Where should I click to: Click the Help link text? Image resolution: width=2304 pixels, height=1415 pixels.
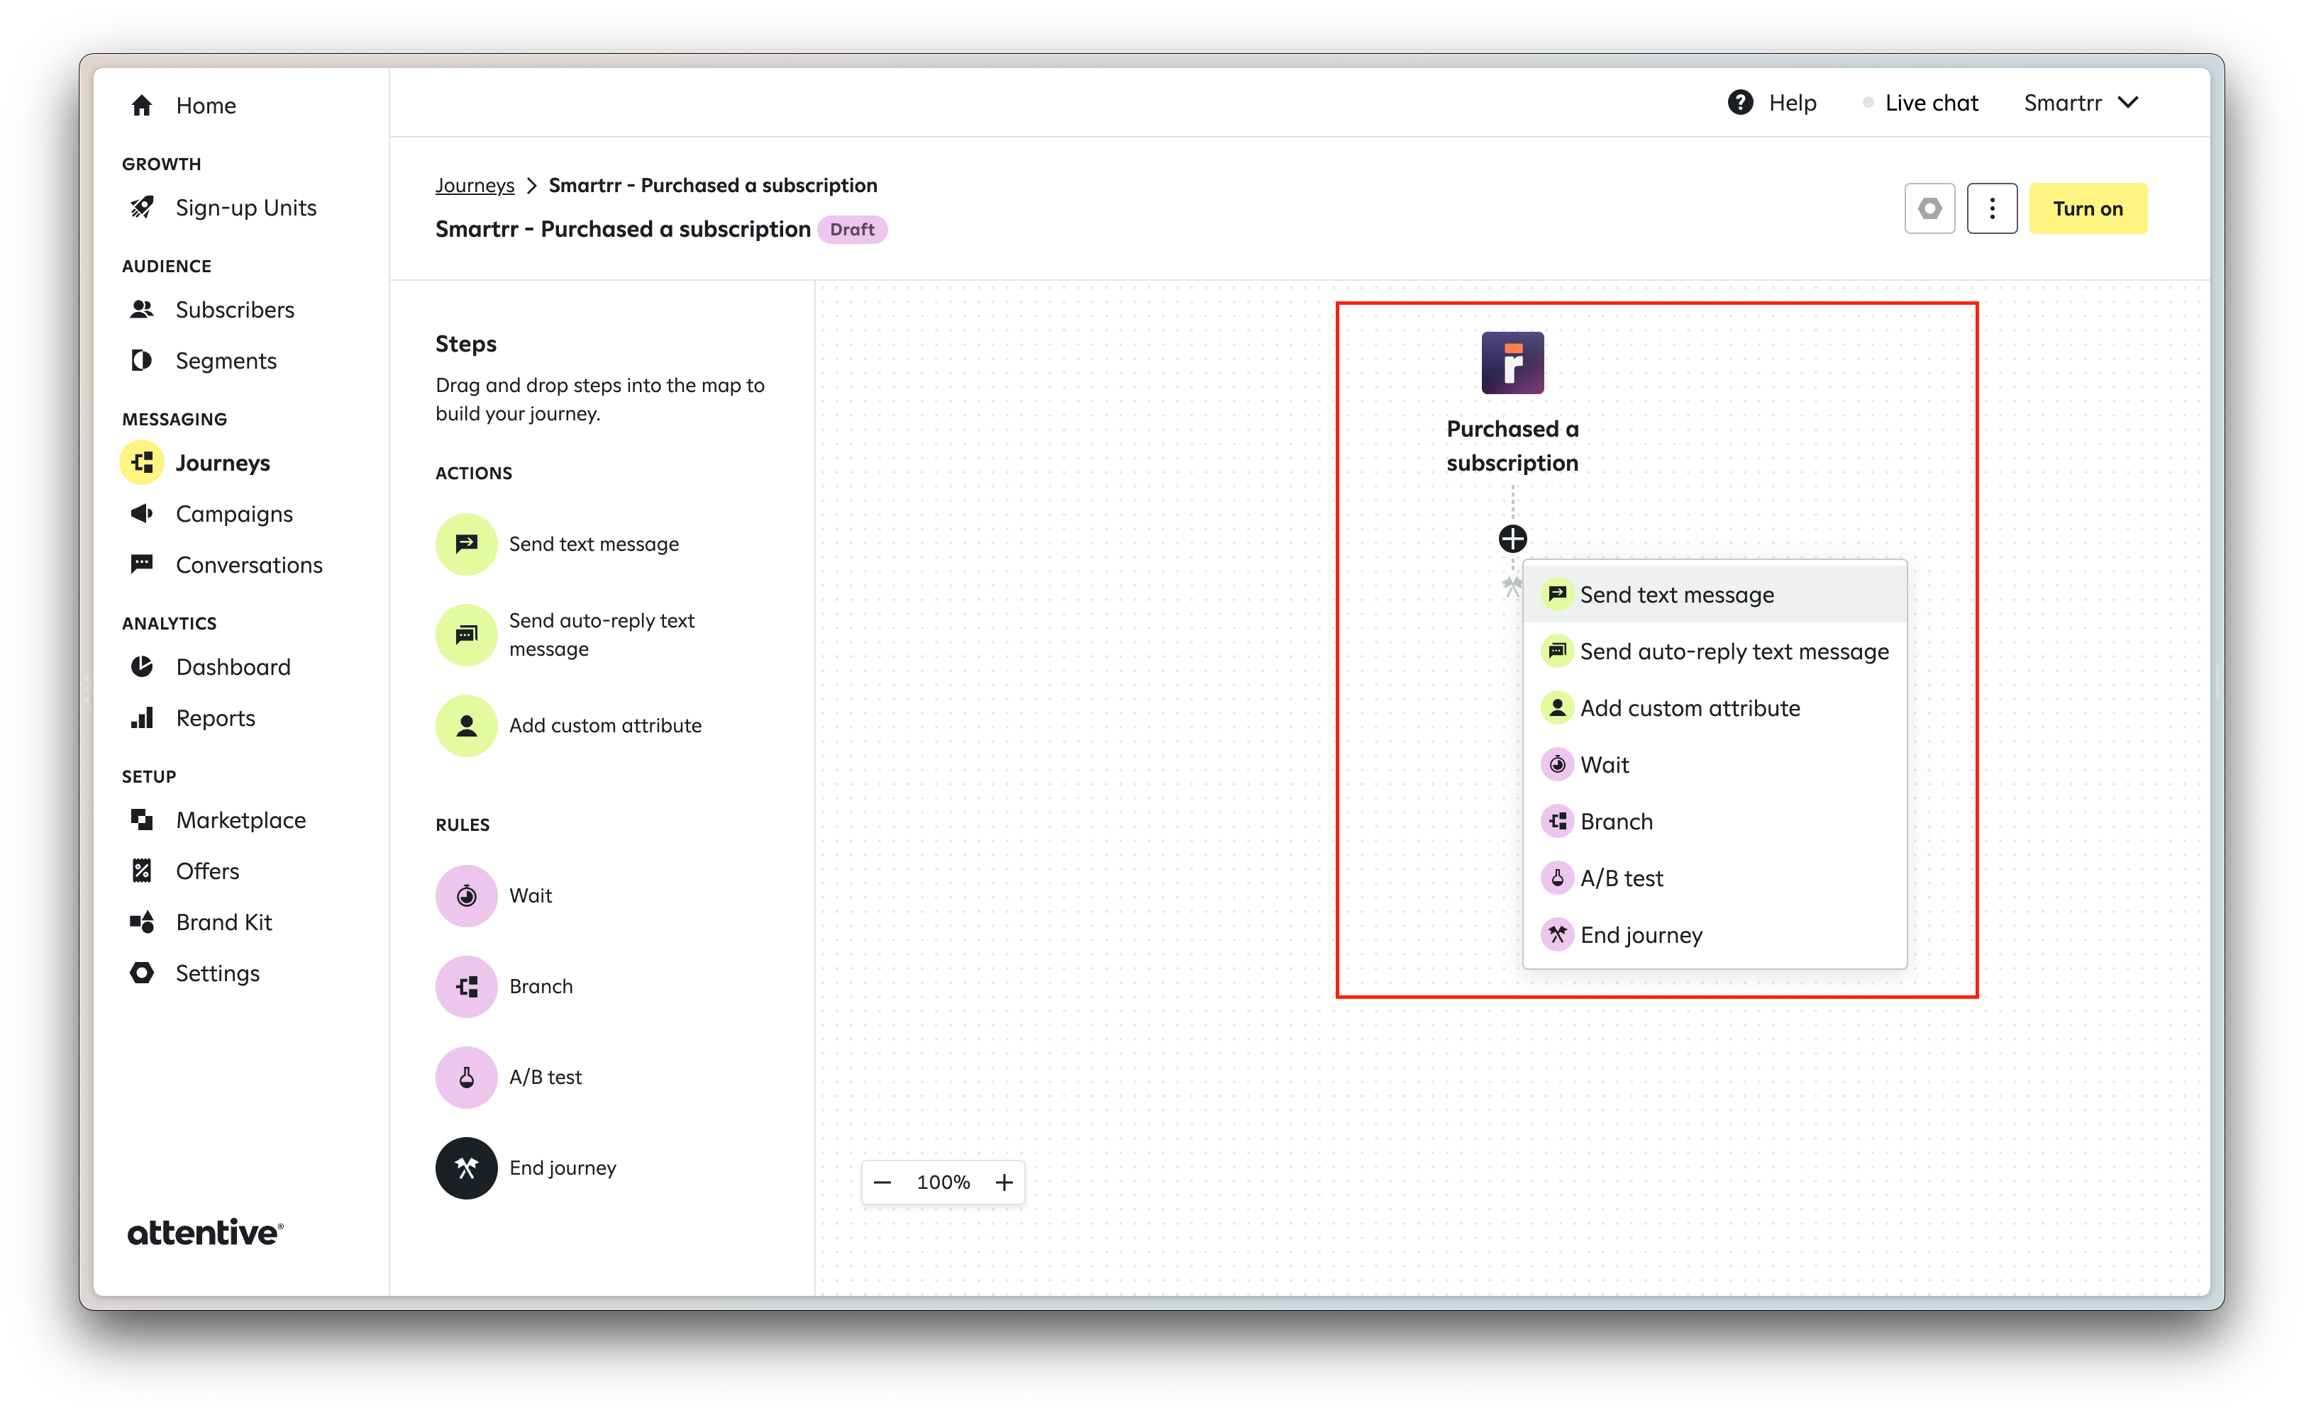[1793, 102]
